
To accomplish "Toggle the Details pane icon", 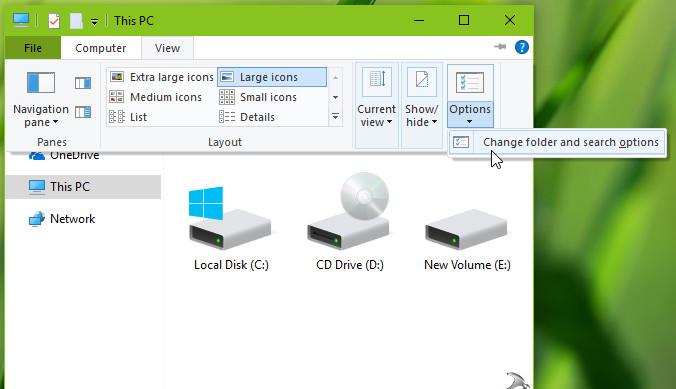I will point(83,113).
